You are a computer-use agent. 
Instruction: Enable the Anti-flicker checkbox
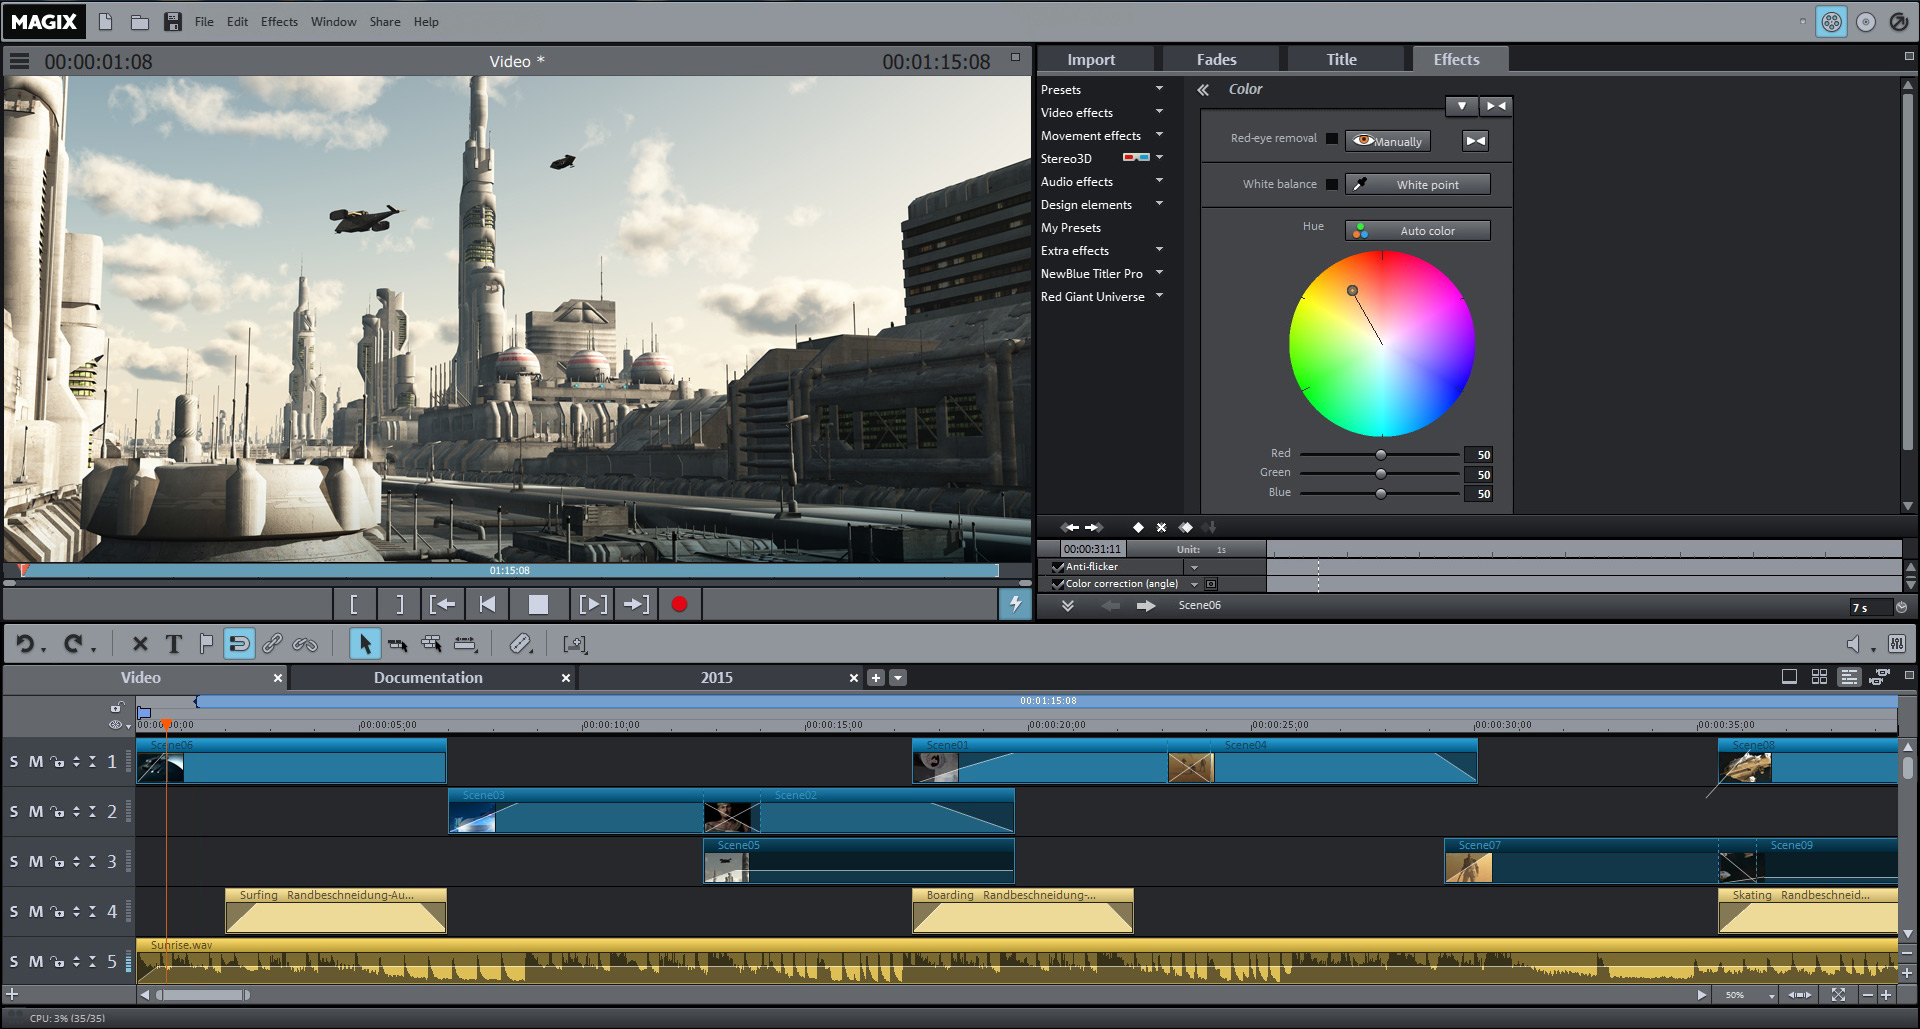click(x=1057, y=566)
